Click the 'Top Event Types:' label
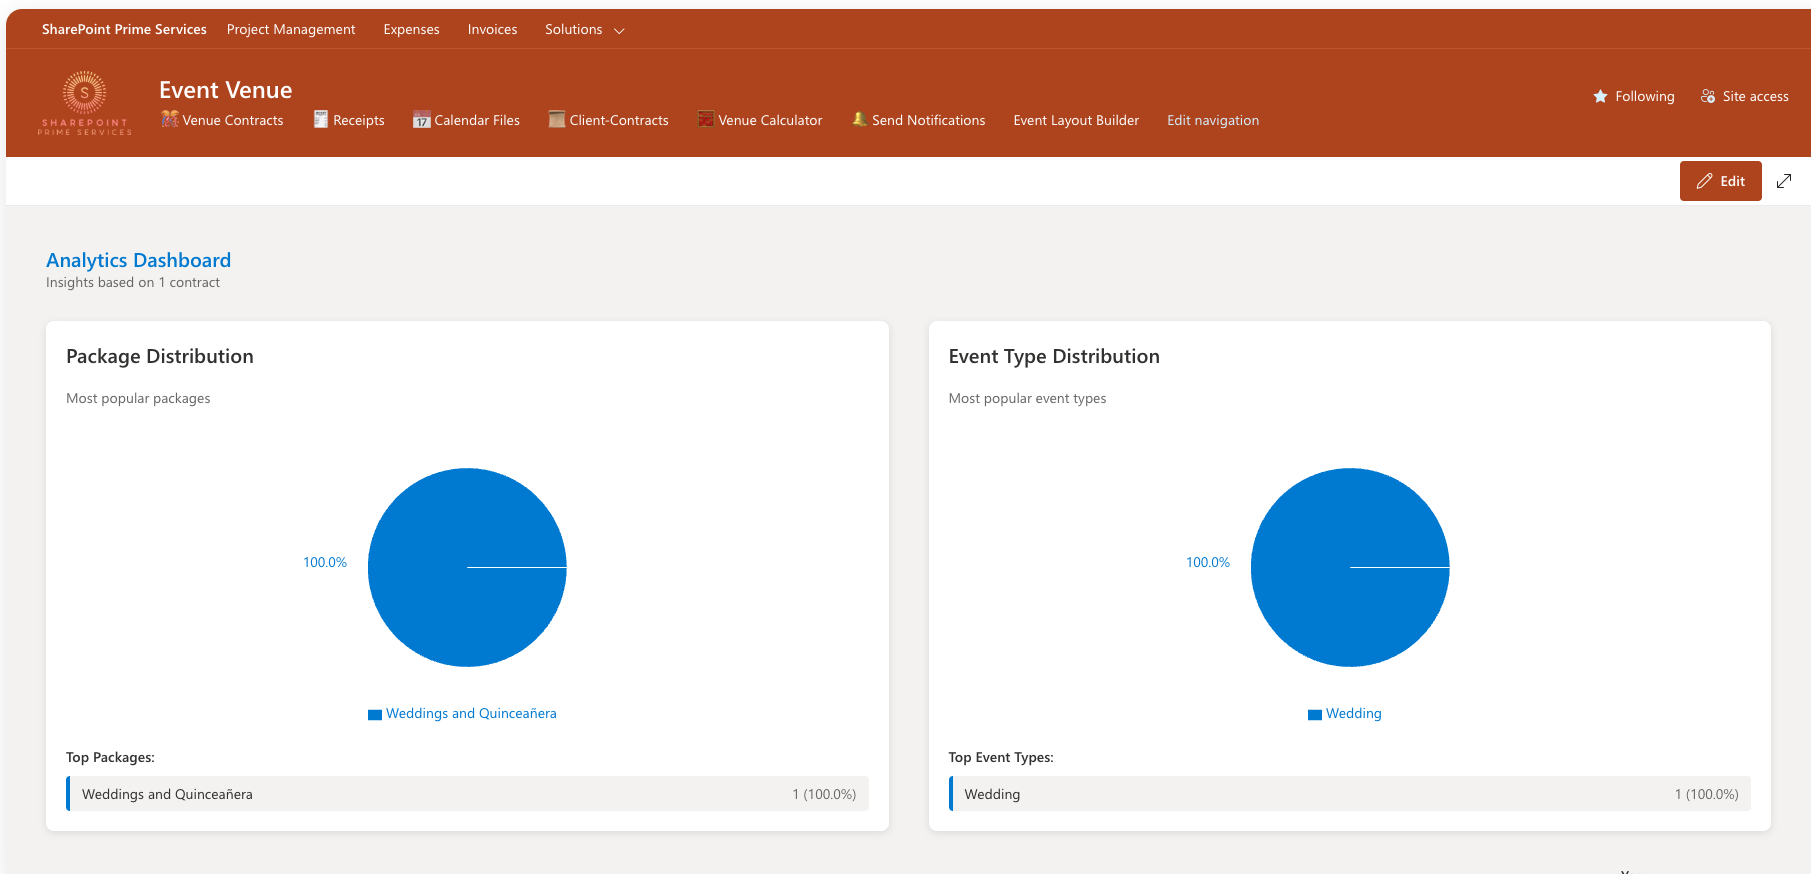 click(1001, 757)
